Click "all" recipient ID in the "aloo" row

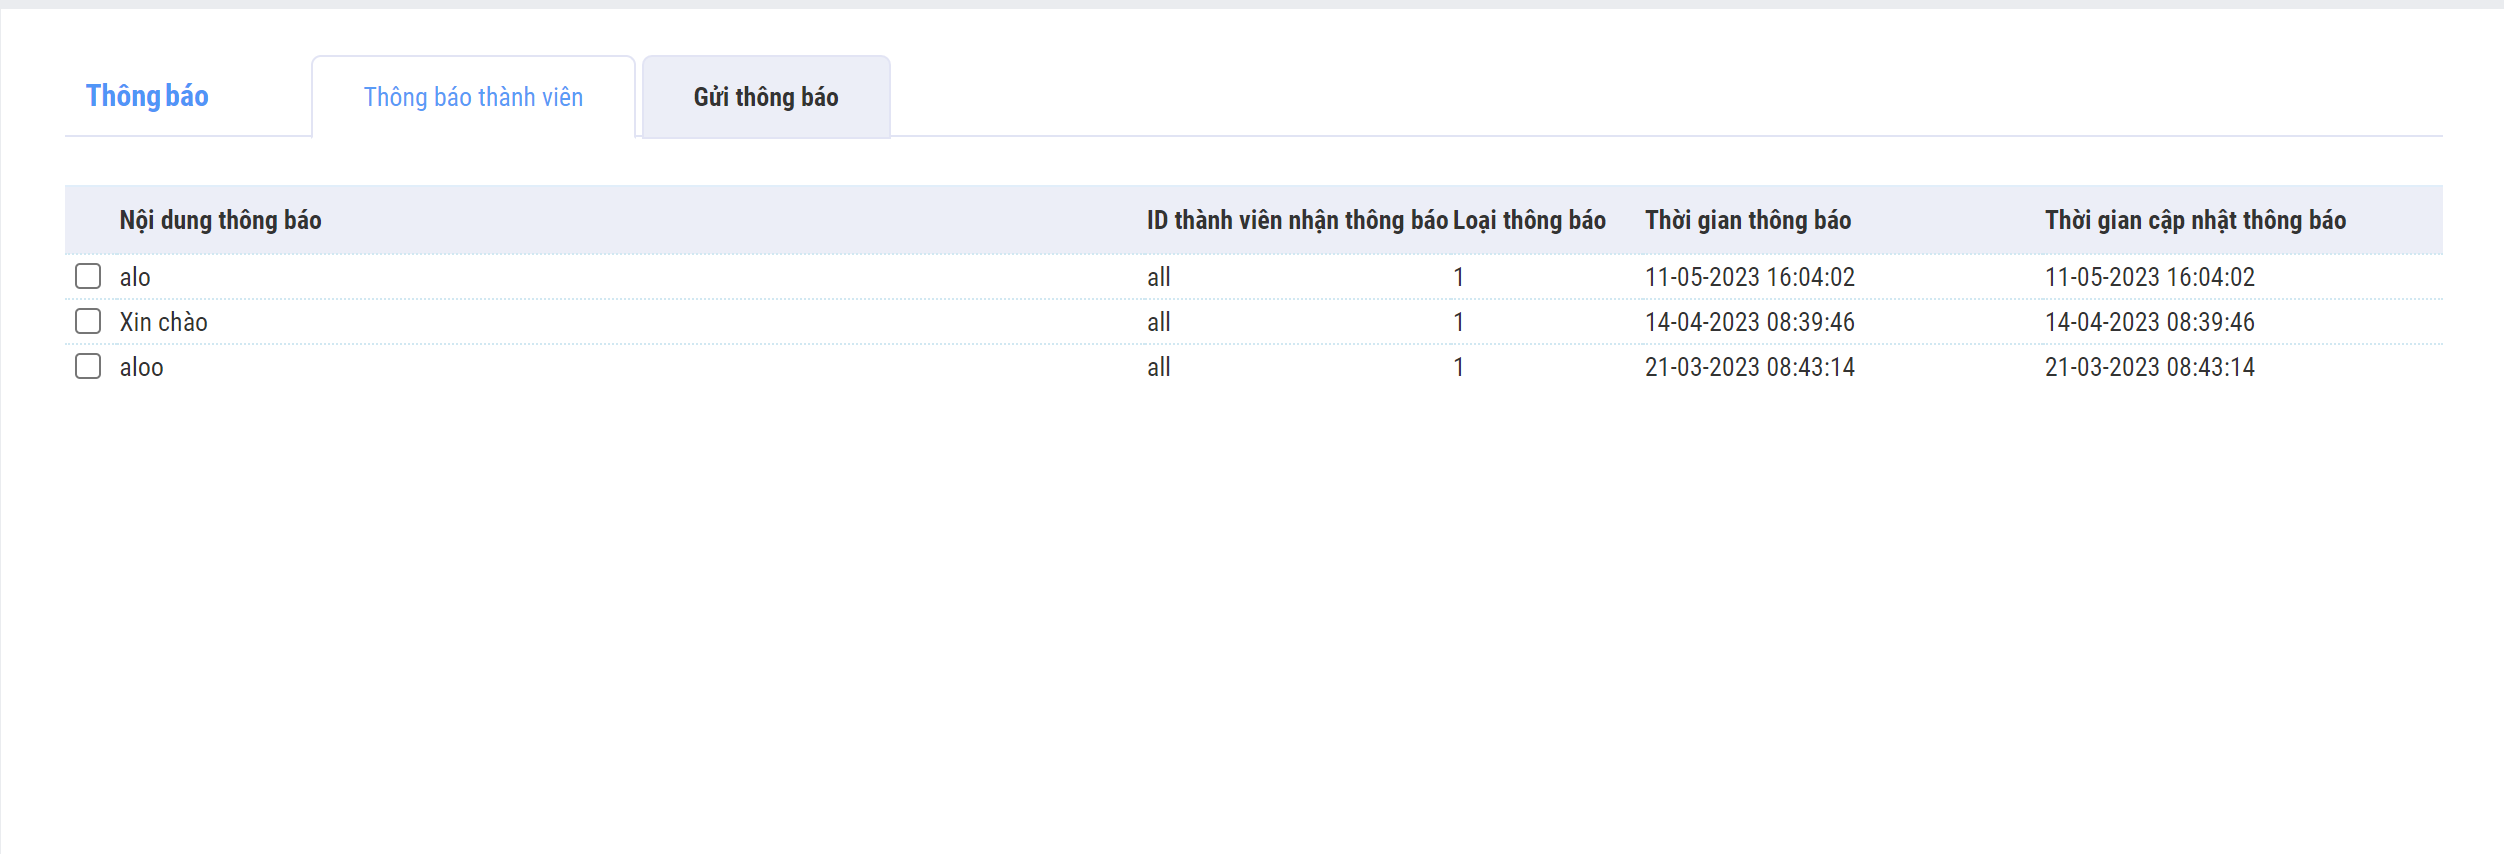[1158, 367]
